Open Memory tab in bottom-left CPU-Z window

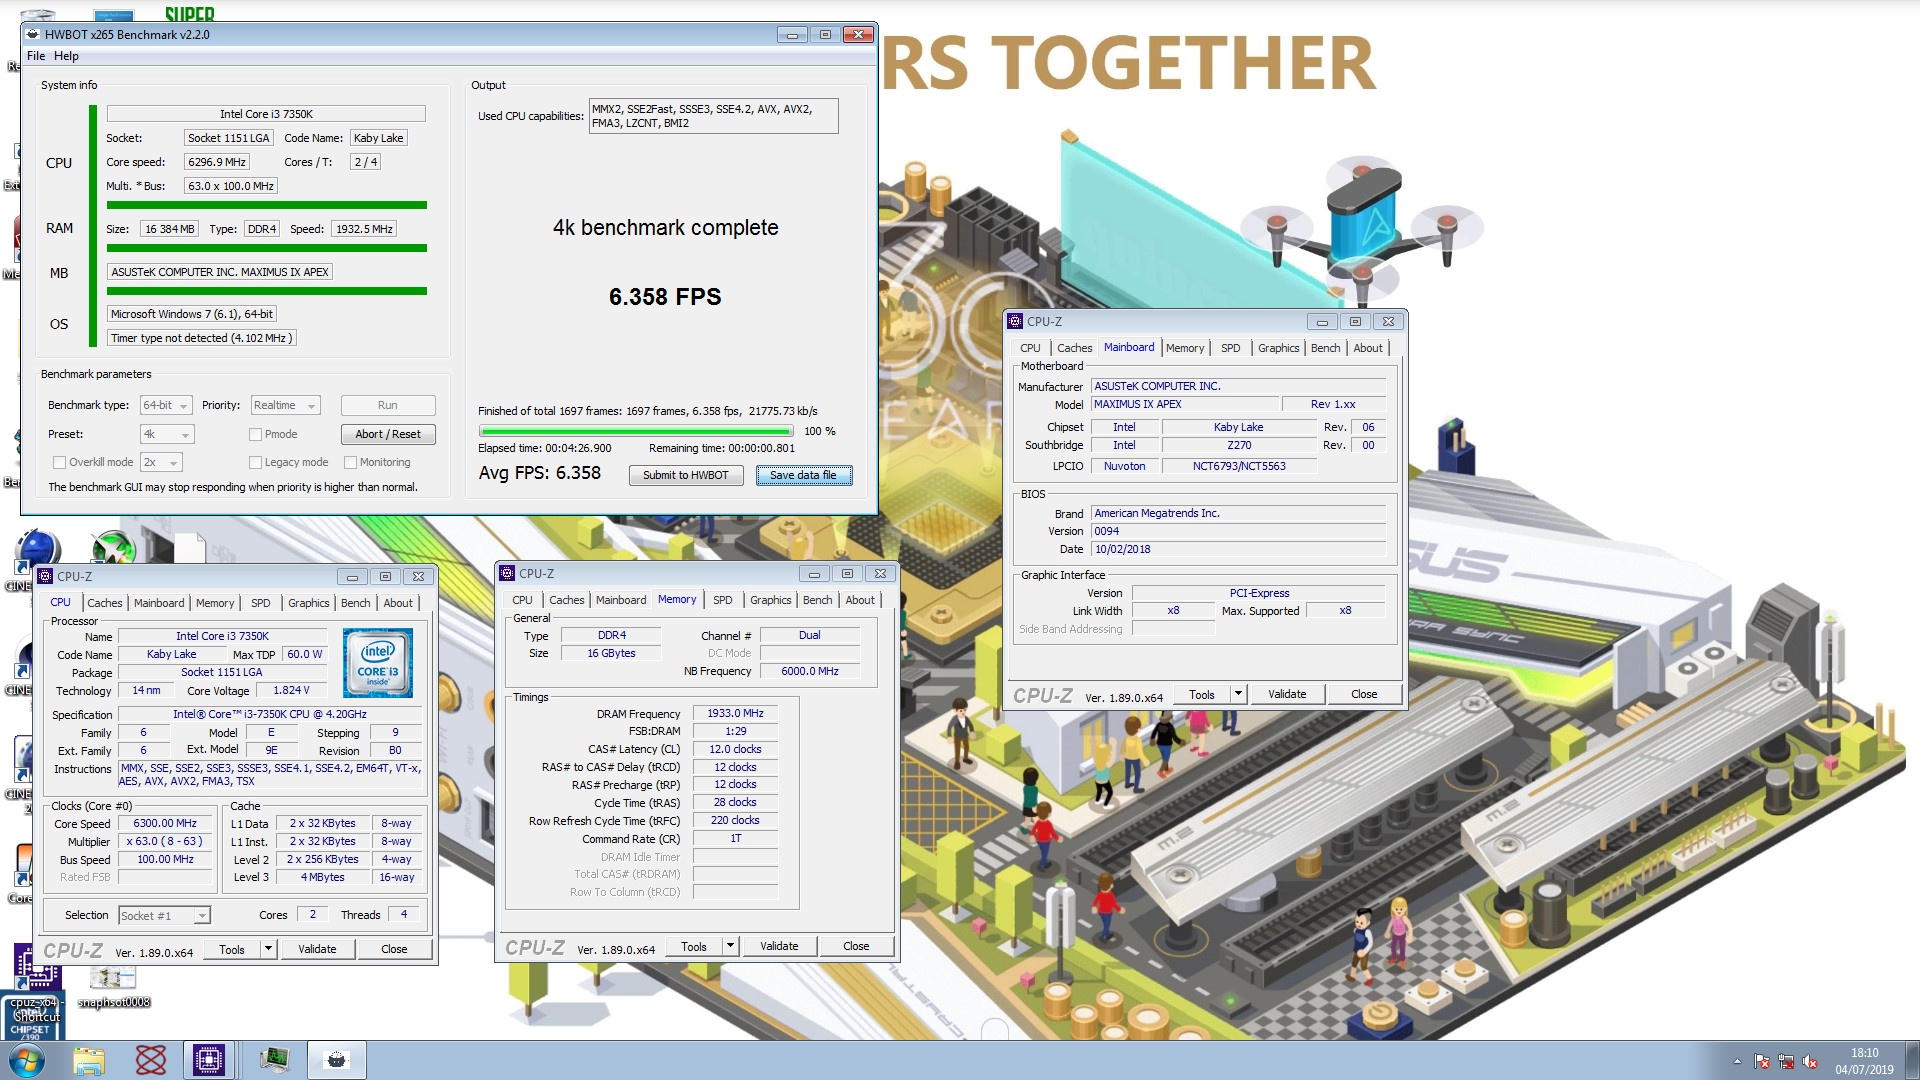(x=215, y=603)
